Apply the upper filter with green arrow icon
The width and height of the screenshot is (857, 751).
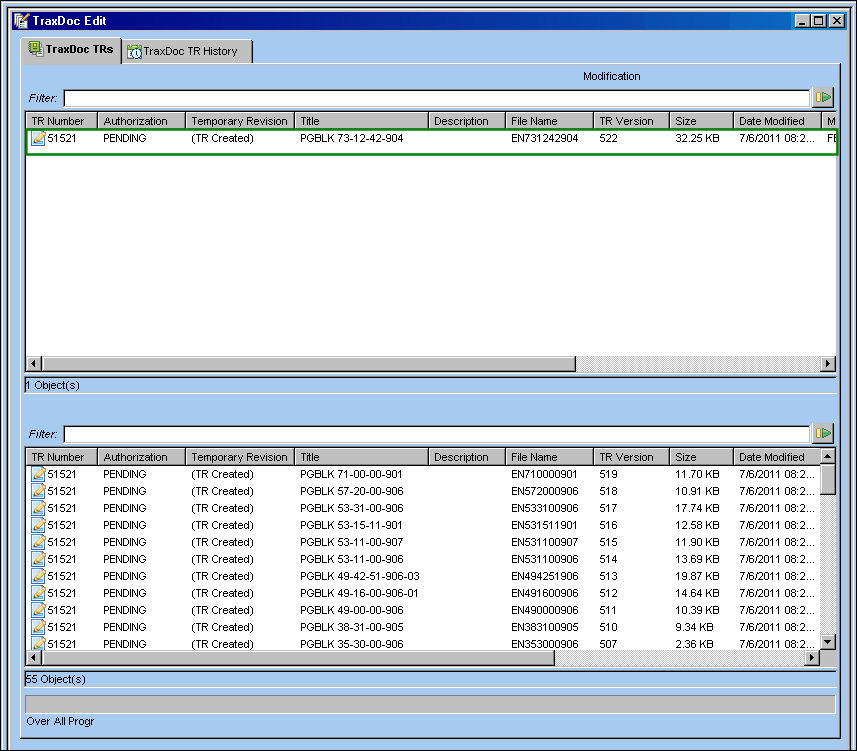point(823,98)
